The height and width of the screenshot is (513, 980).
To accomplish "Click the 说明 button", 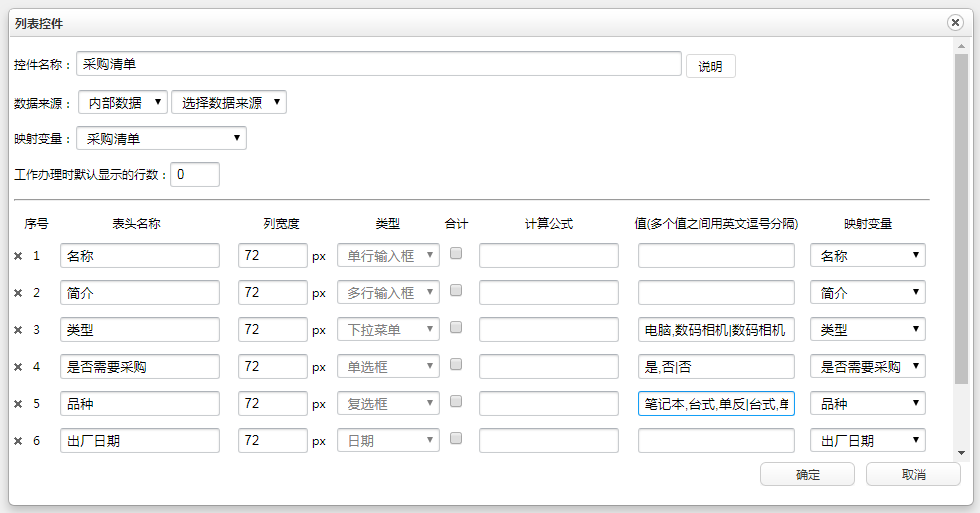I will (710, 66).
